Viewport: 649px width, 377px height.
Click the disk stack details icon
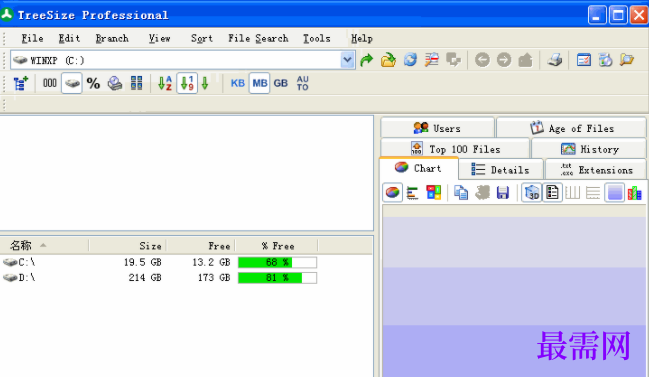[x=115, y=83]
